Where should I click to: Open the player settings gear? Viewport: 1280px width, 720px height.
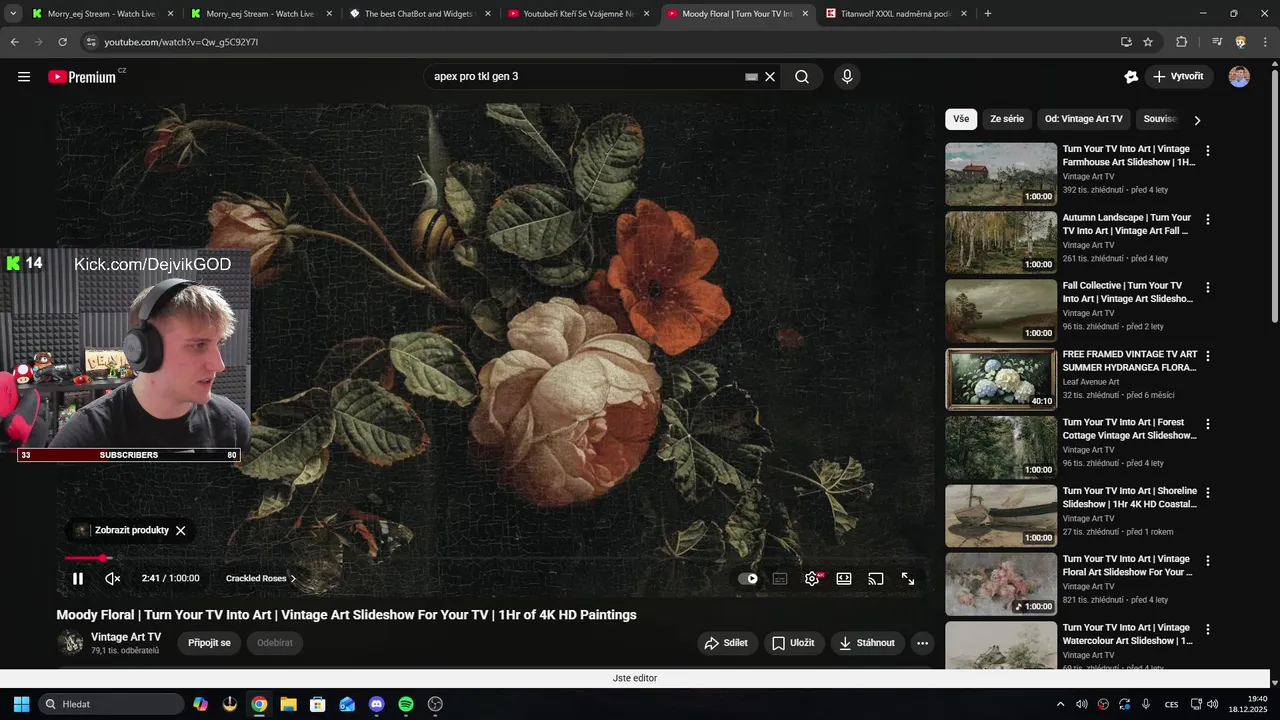pyautogui.click(x=813, y=578)
